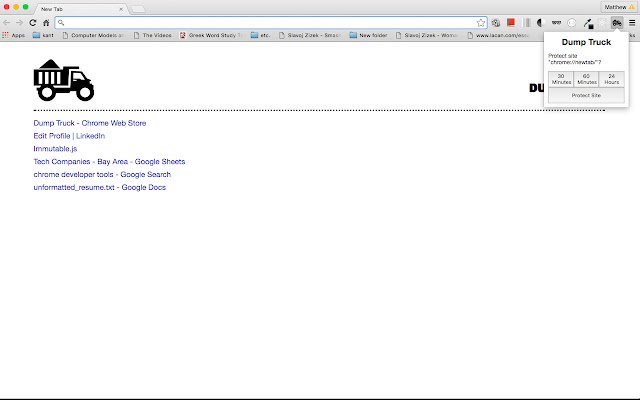640x400 pixels.
Task: Bookmark this page with the star icon
Action: 480,23
